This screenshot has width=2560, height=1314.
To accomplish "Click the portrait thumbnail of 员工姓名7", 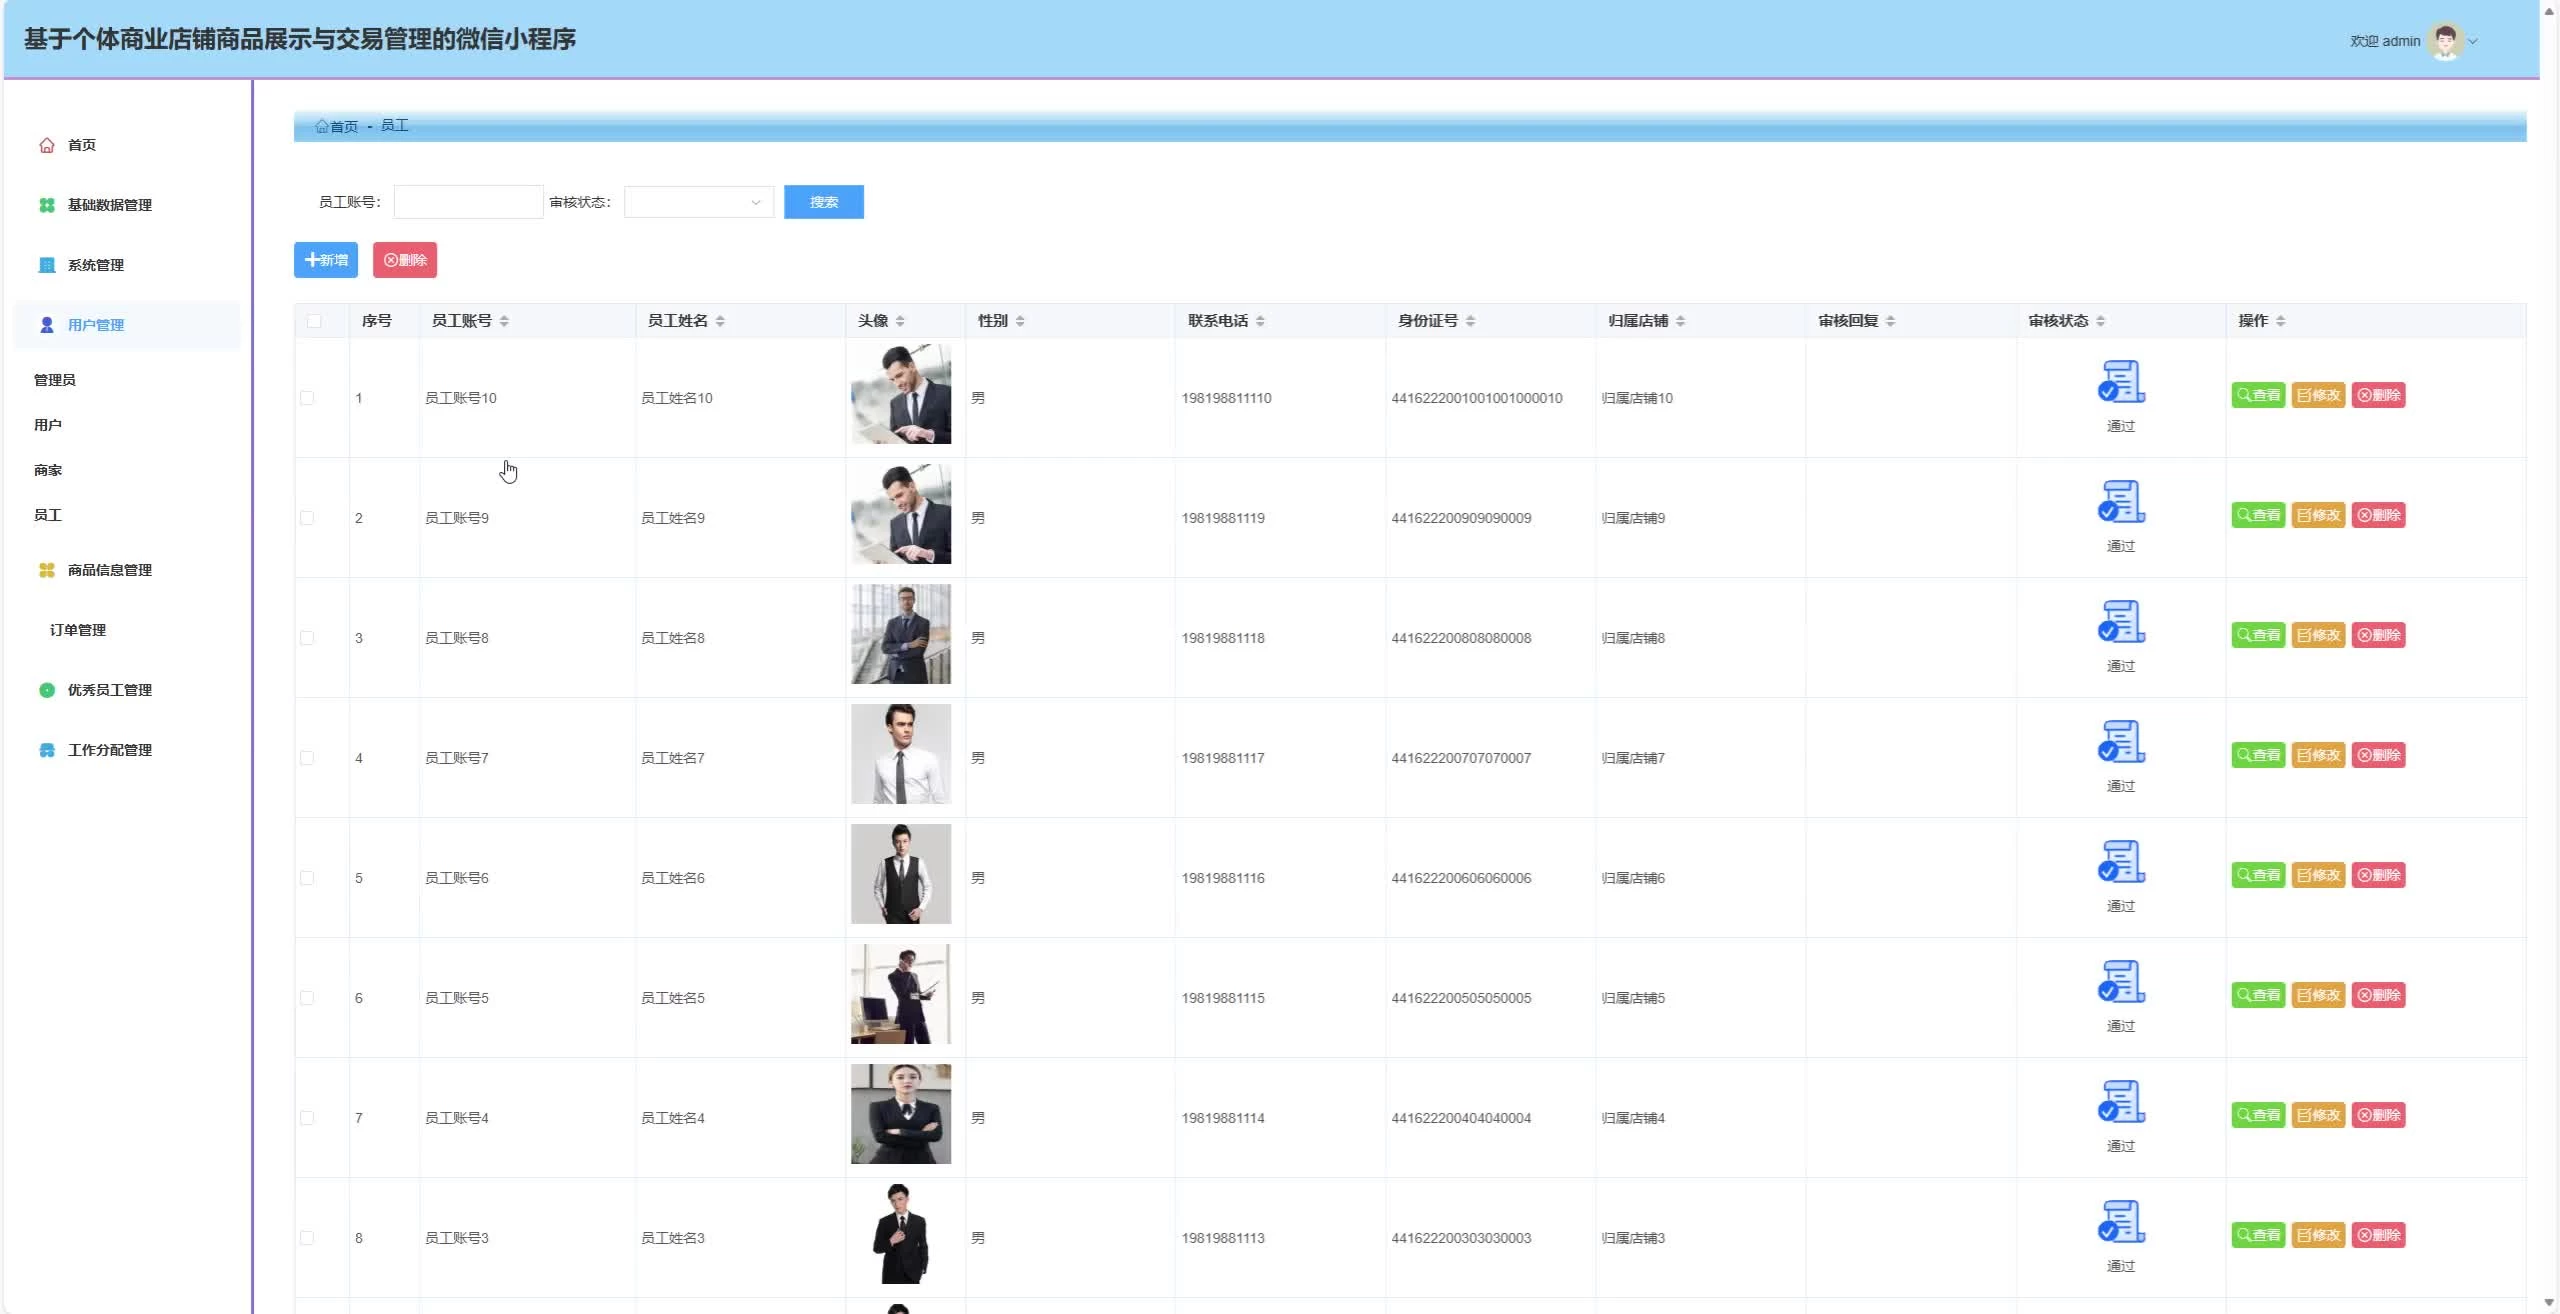I will point(900,754).
